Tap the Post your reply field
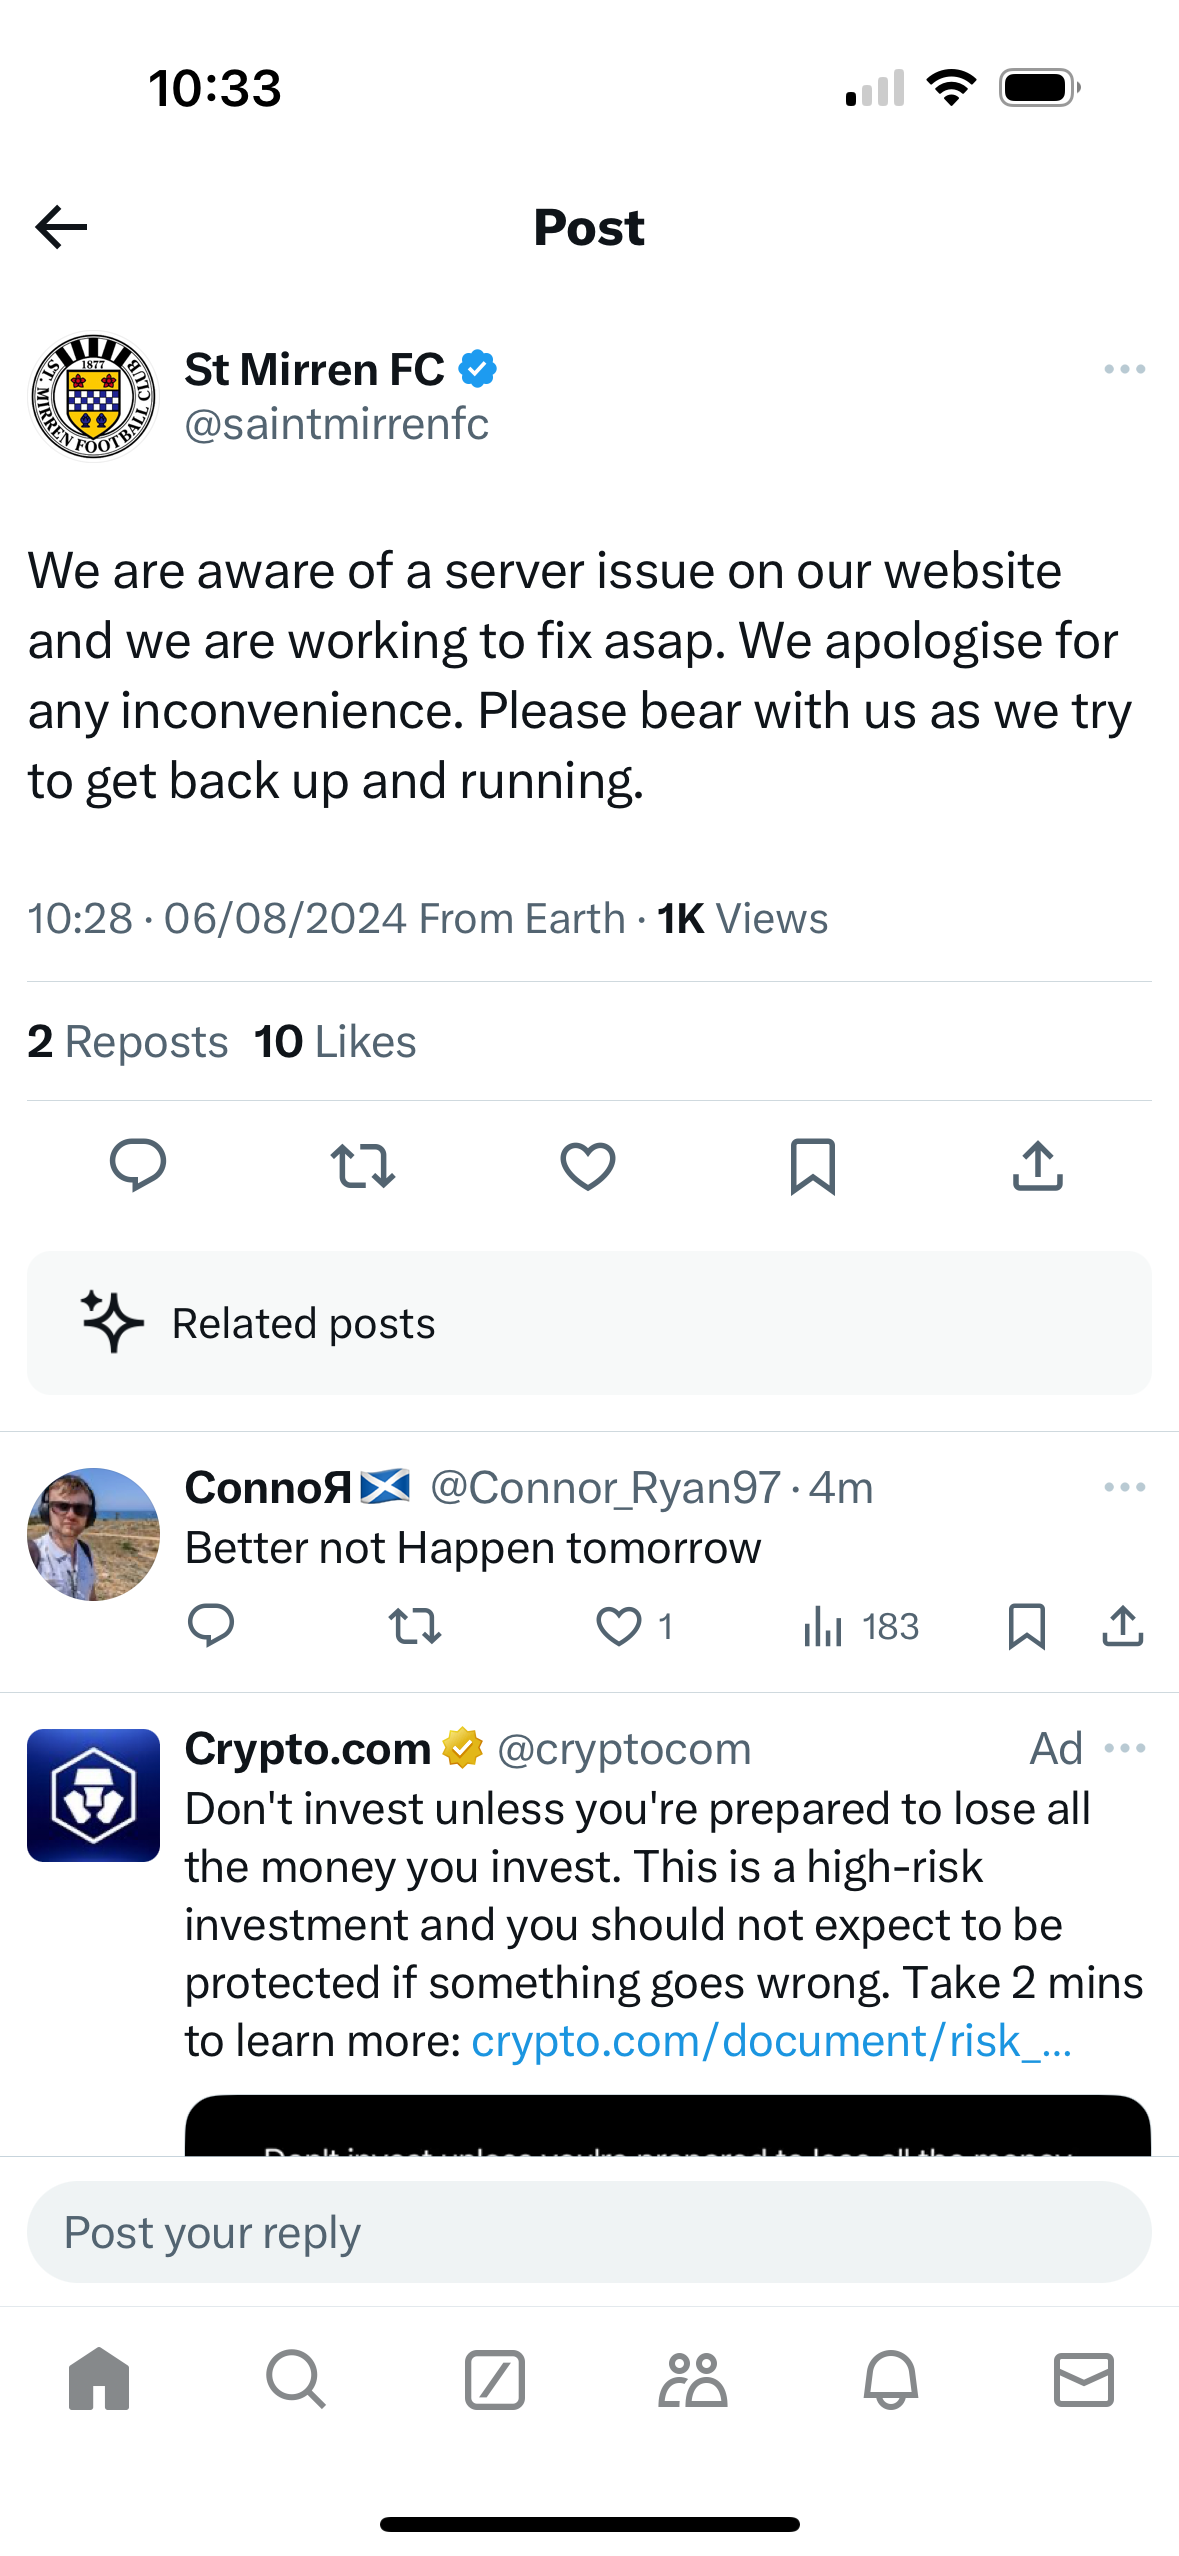This screenshot has height=2556, width=1179. [589, 2232]
